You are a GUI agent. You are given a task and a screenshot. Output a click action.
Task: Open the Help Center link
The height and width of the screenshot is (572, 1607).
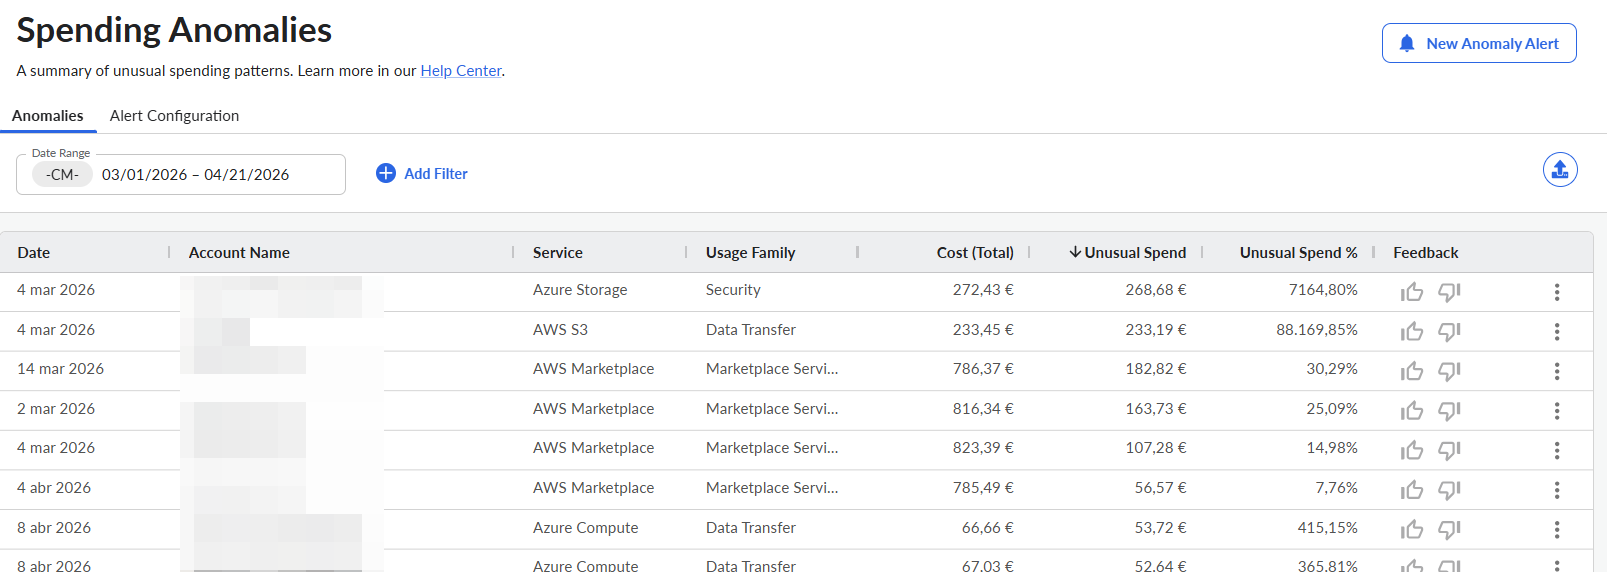click(461, 71)
